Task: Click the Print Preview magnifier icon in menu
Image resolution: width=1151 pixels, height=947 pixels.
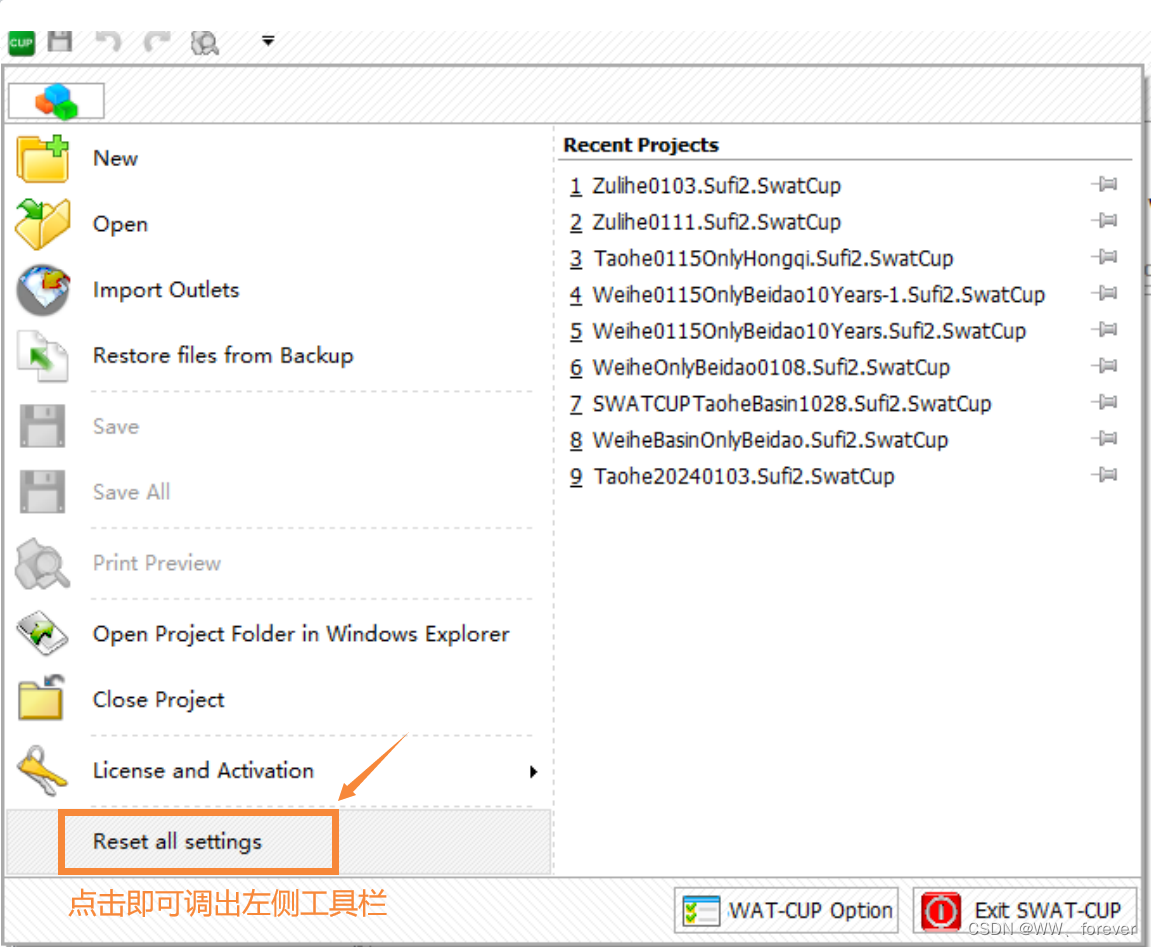Action: [42, 564]
